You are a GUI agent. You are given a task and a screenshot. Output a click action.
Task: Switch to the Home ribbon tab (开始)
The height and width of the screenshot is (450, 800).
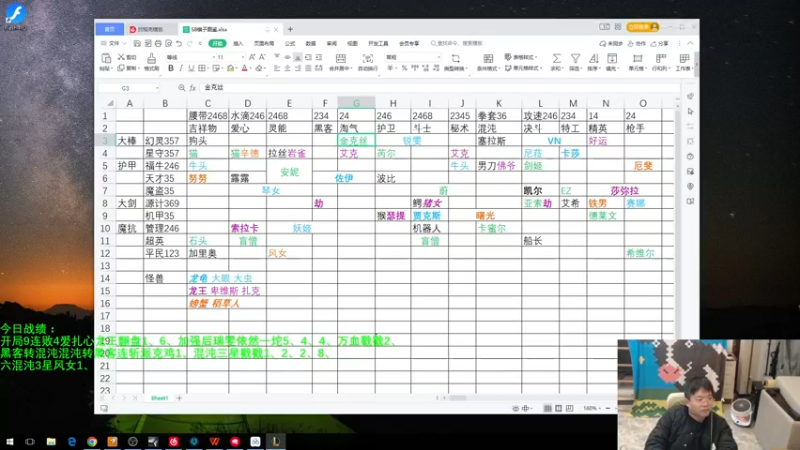(217, 43)
